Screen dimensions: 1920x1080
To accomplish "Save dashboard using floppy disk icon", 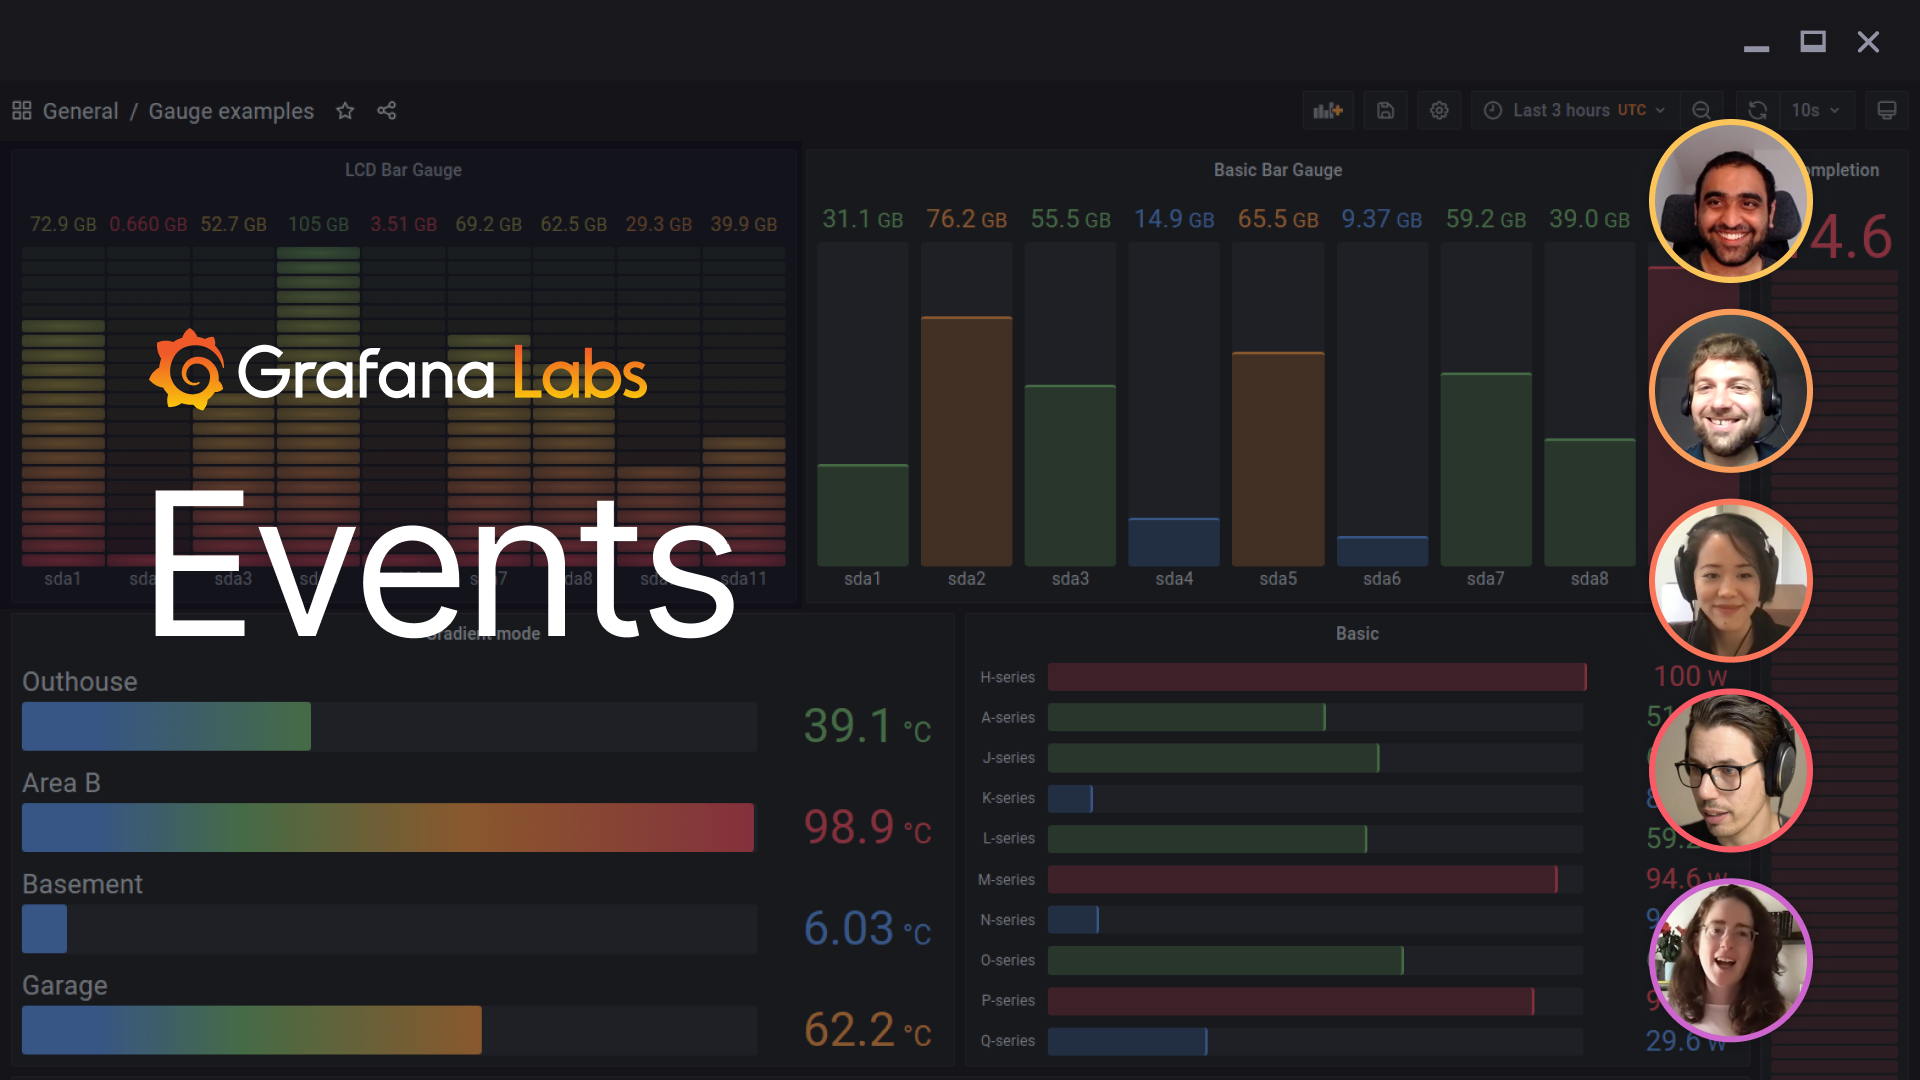I will [1385, 111].
